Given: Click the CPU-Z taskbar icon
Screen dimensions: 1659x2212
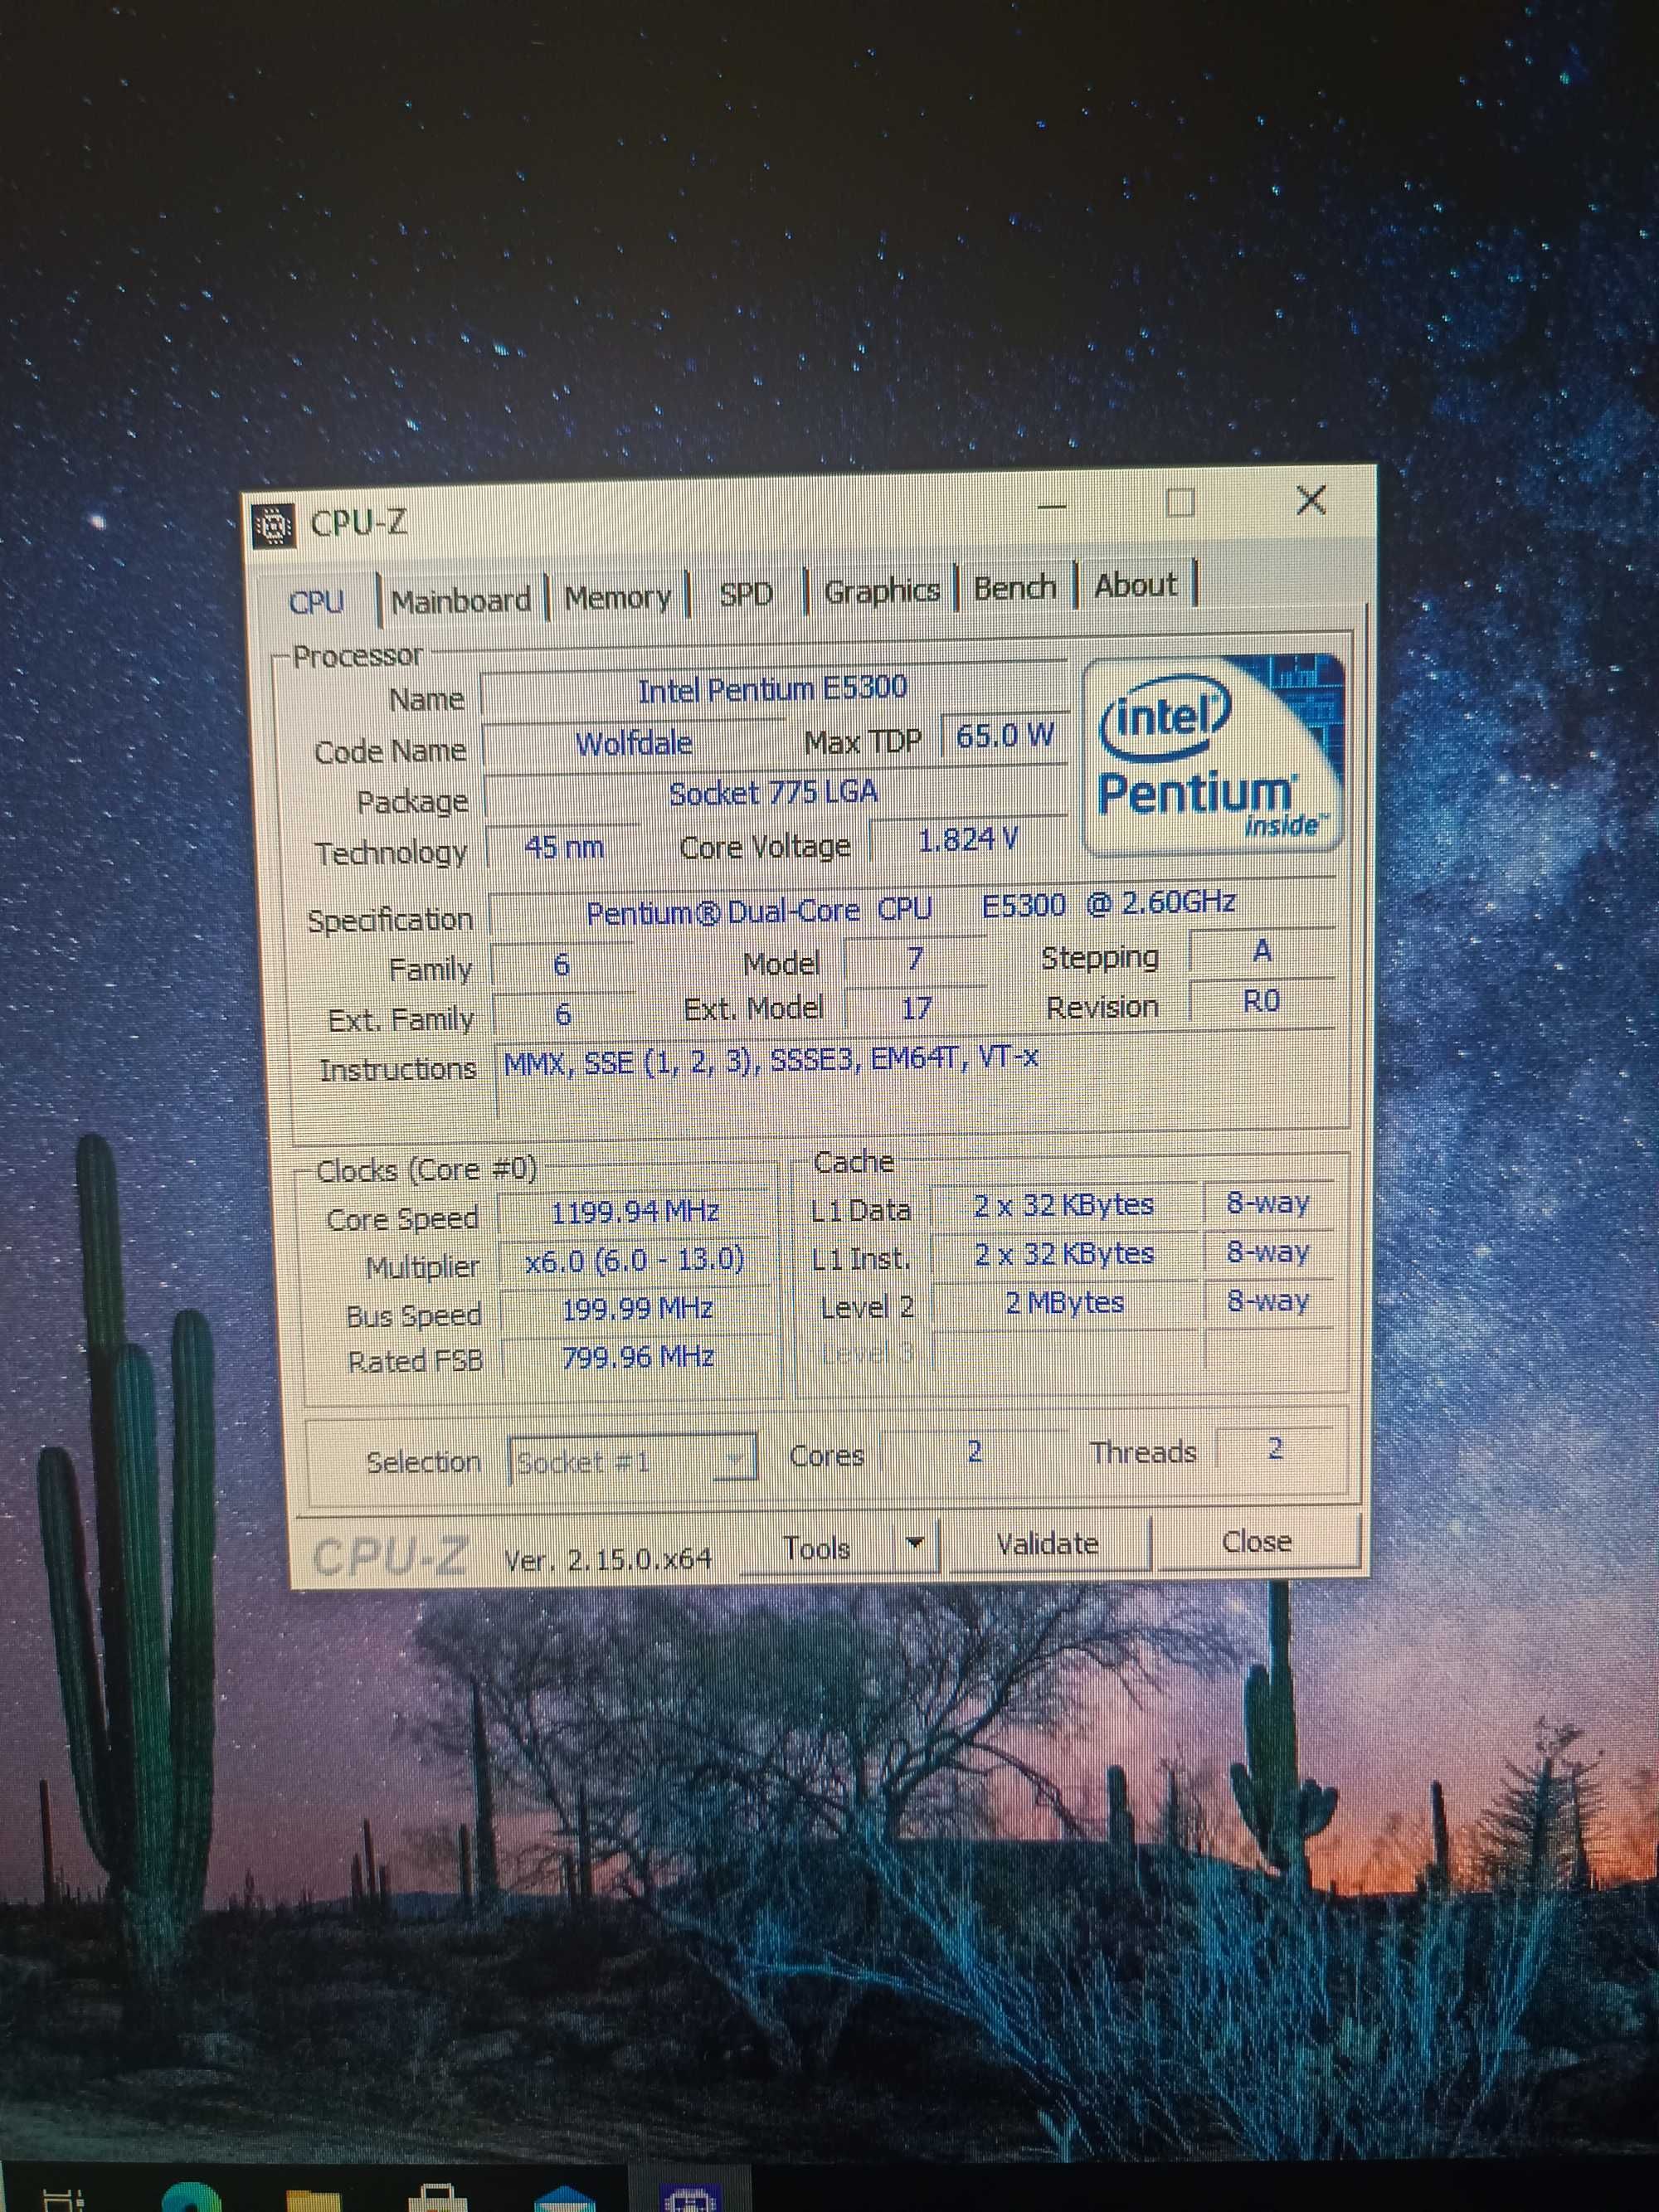Looking at the screenshot, I should pyautogui.click(x=692, y=2198).
